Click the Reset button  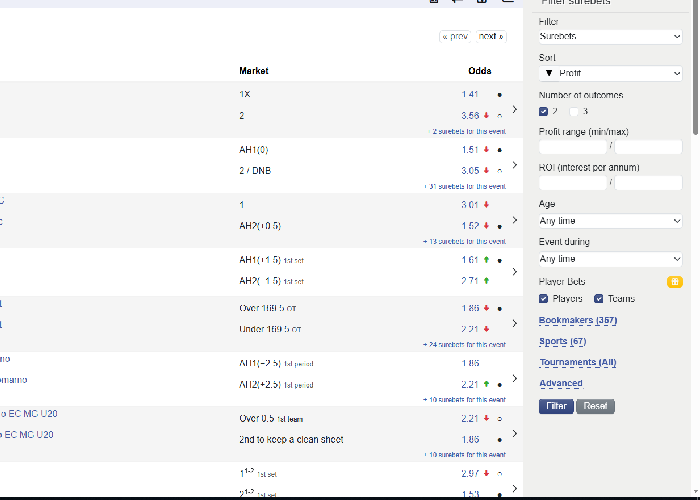pos(596,406)
